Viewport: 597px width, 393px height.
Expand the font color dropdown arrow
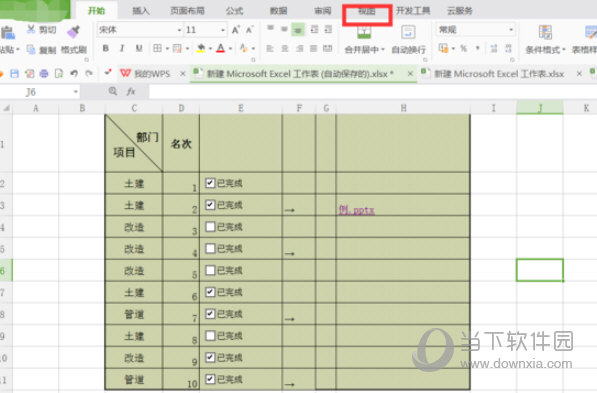coord(230,49)
